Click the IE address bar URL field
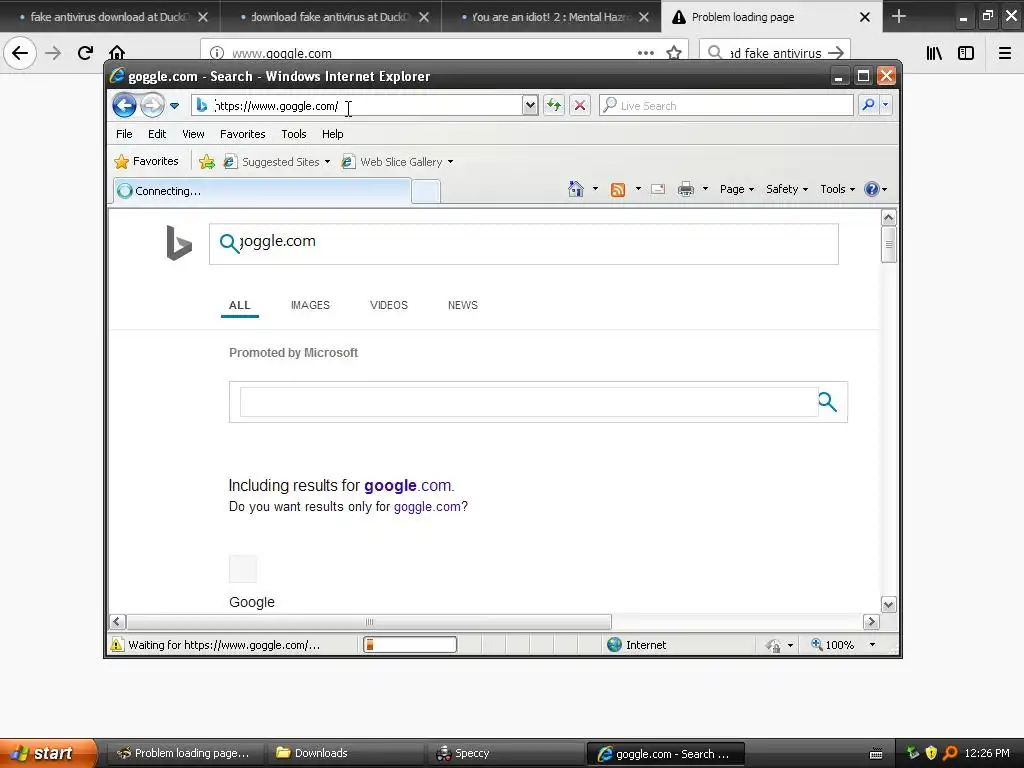 point(357,106)
